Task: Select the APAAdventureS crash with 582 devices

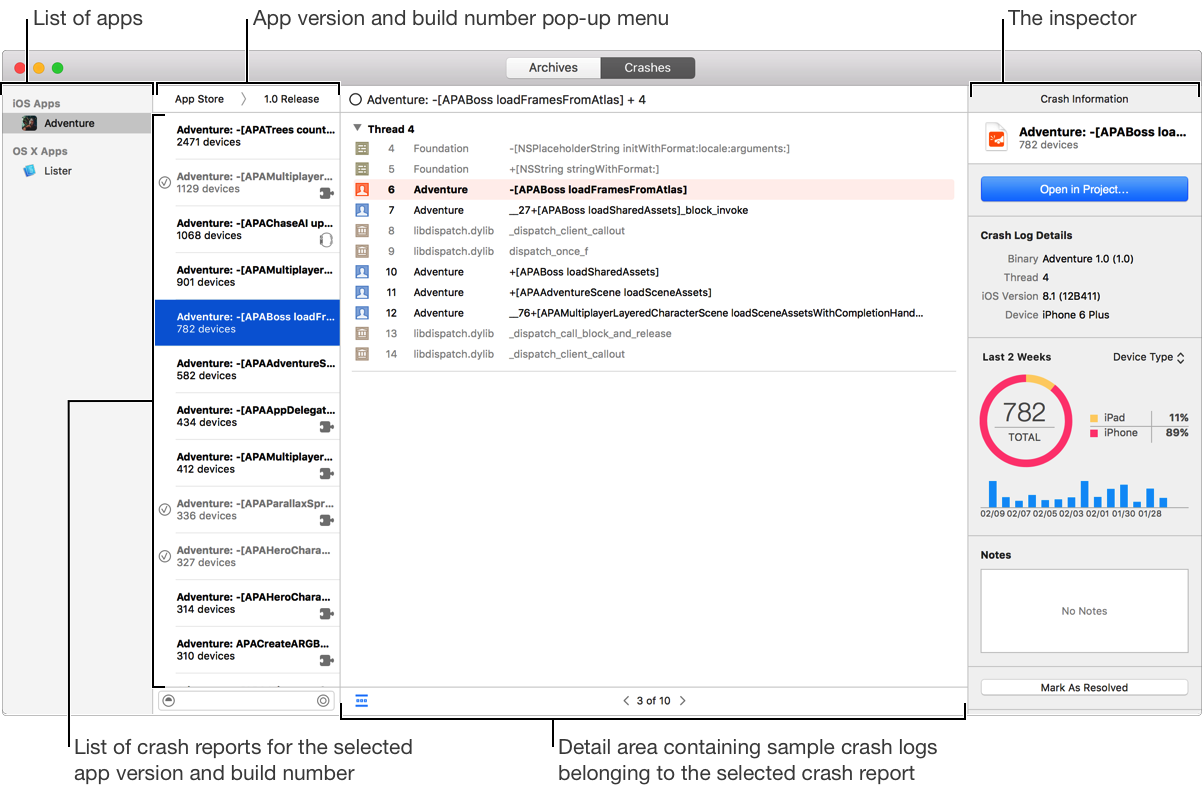Action: coord(247,370)
